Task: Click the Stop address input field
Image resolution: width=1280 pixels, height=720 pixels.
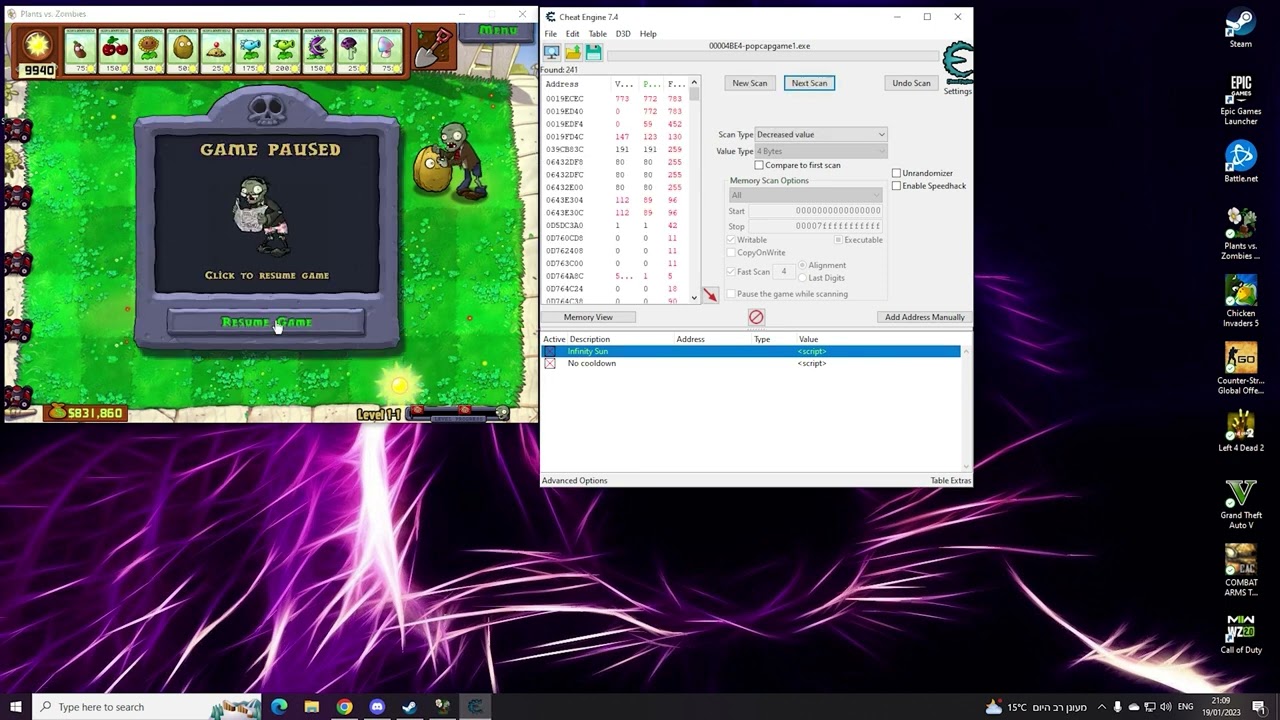Action: (815, 226)
